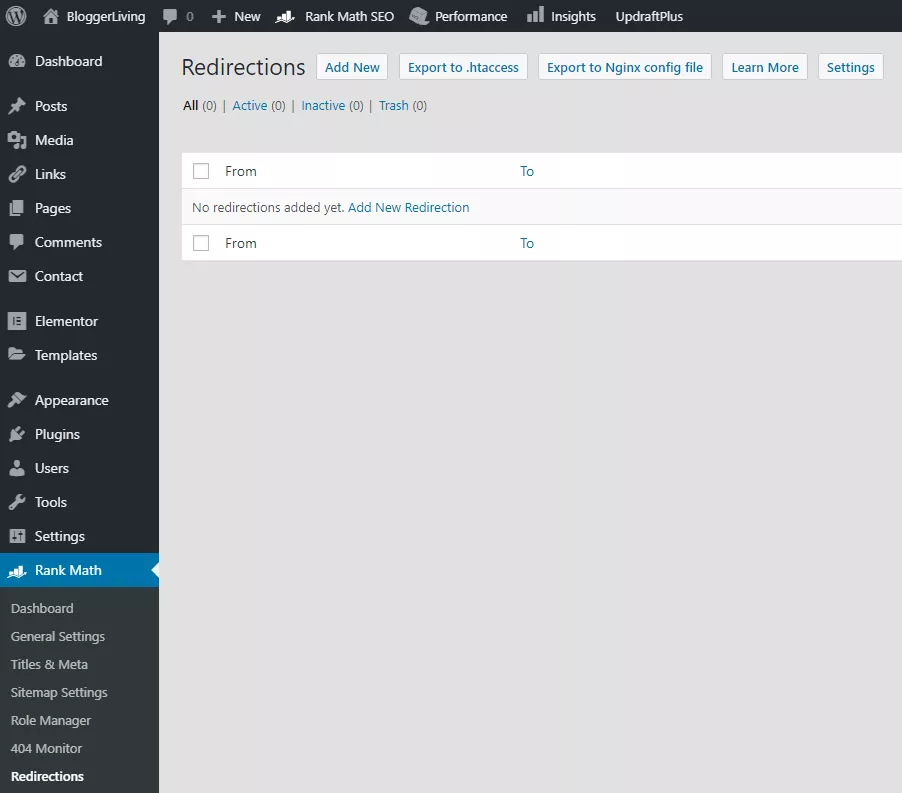This screenshot has height=793, width=902.
Task: Click the BloggerLiving home icon
Action: [51, 16]
